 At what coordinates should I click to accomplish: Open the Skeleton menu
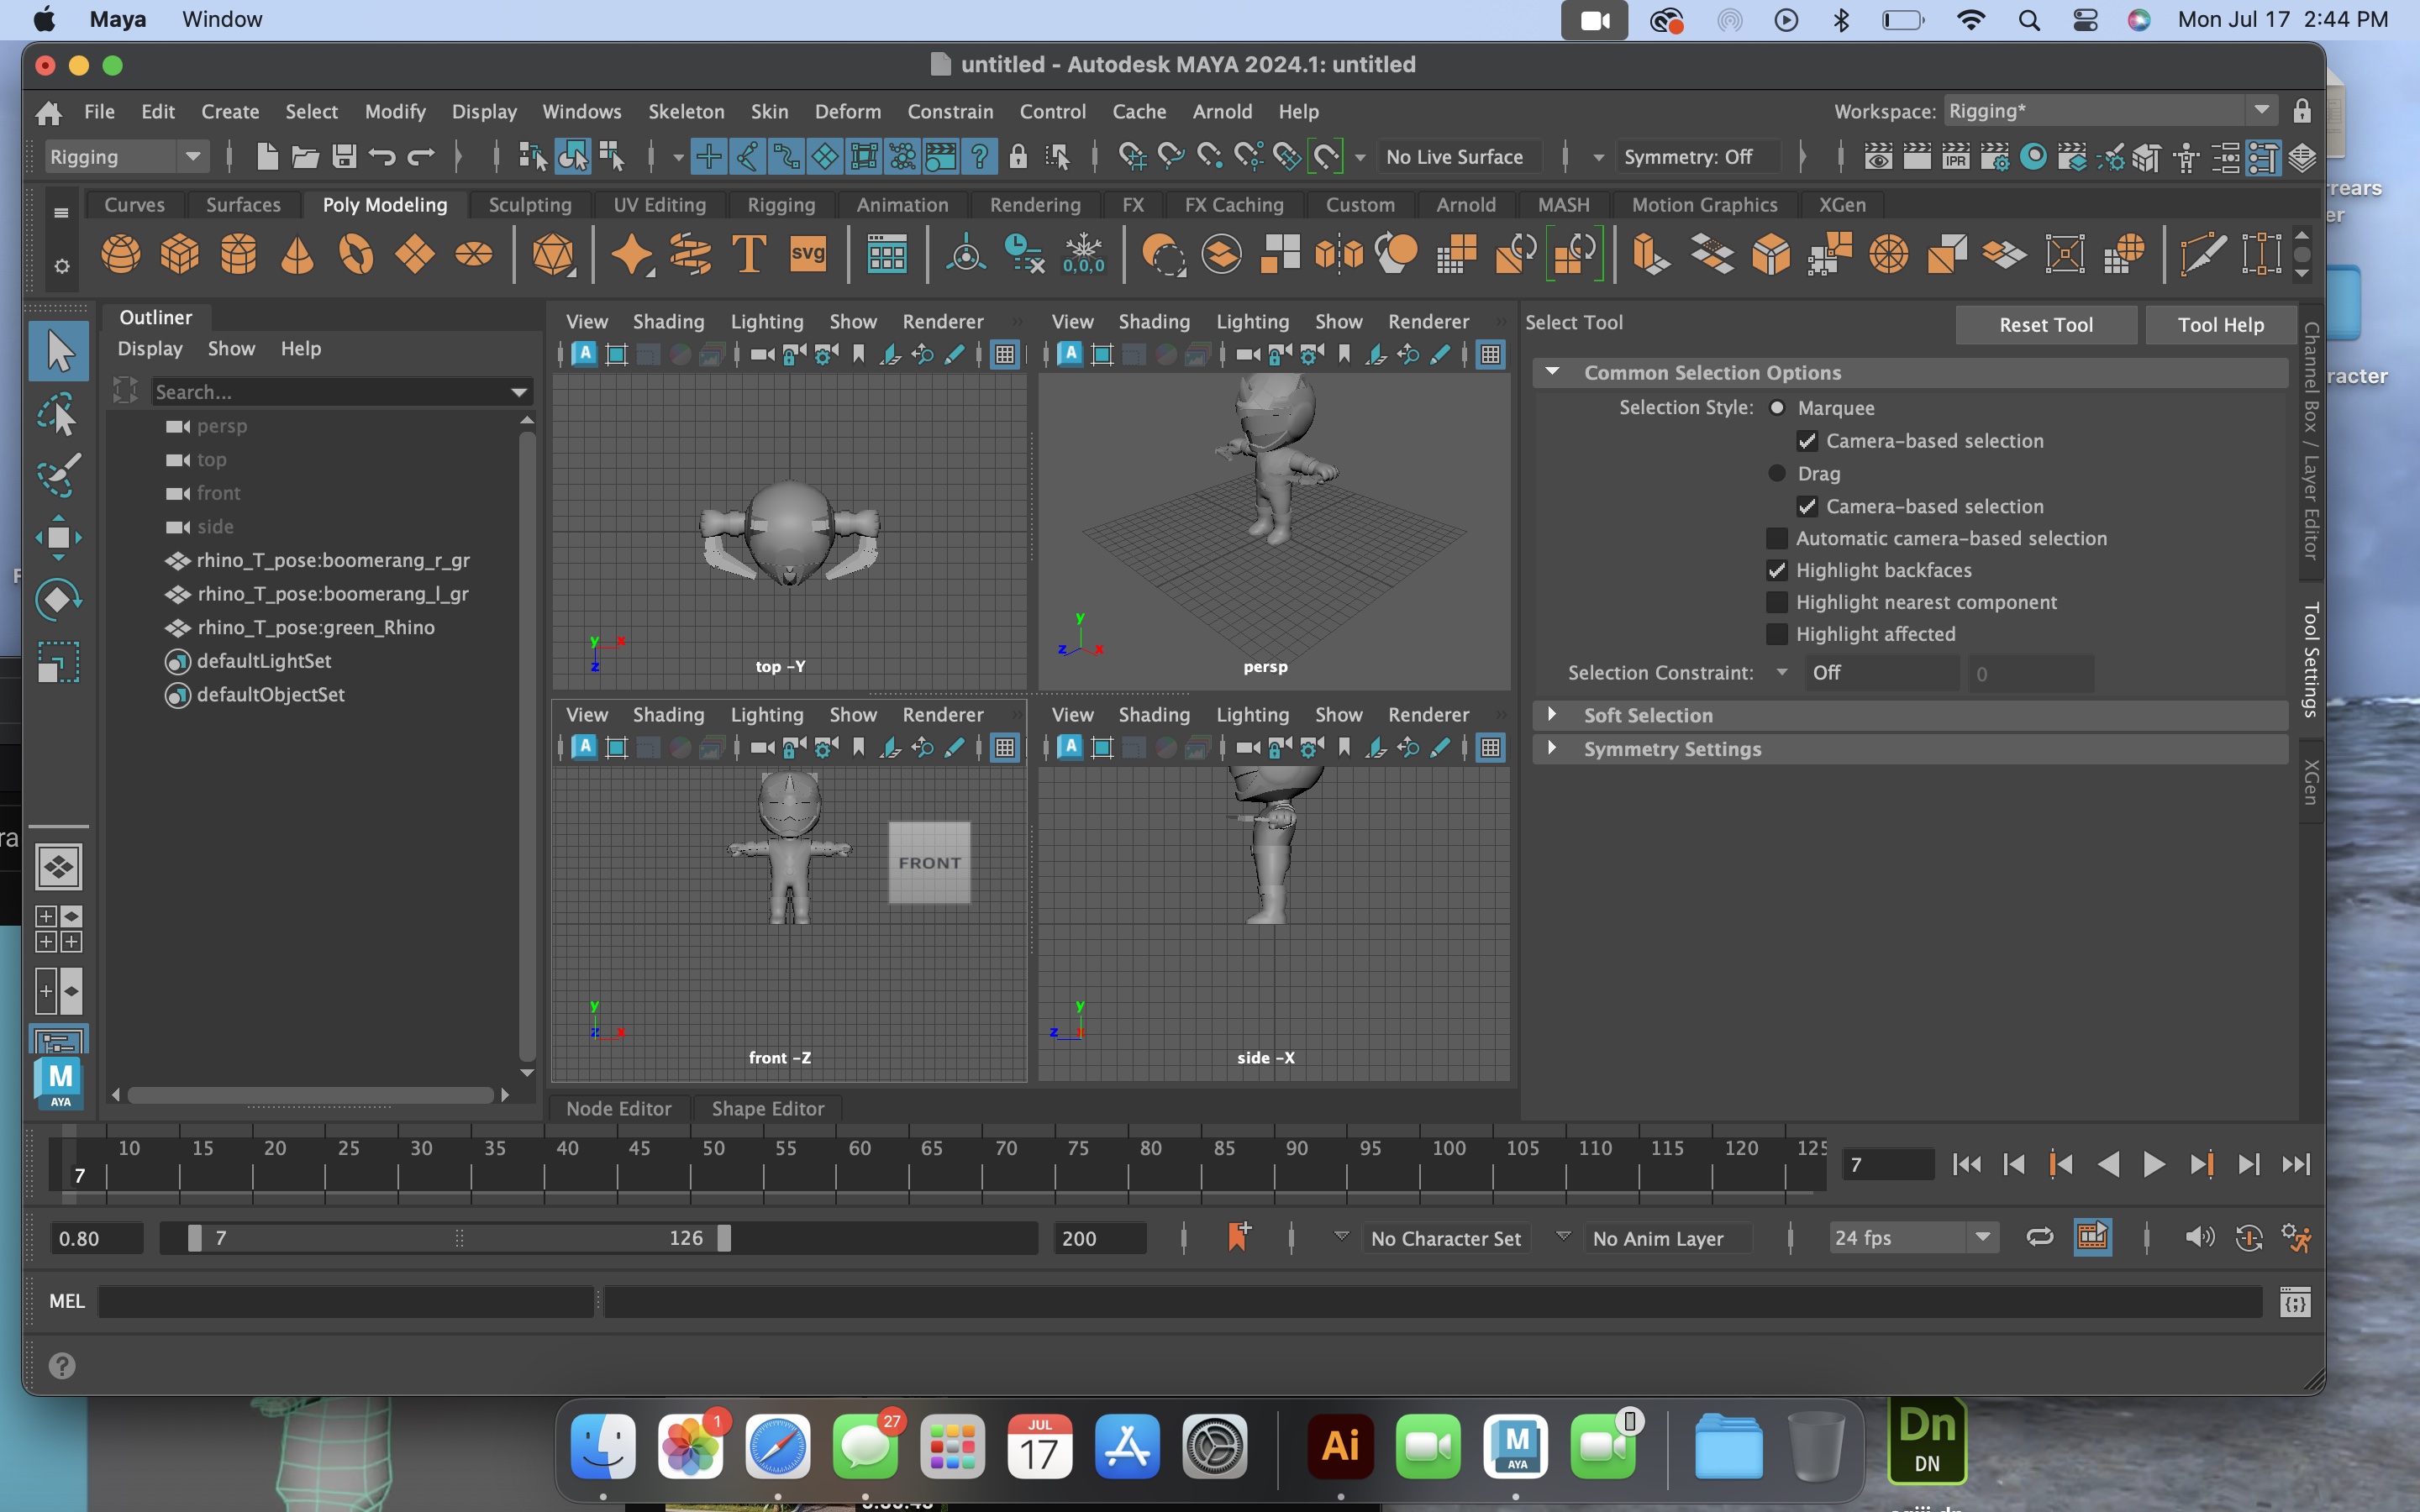(686, 111)
